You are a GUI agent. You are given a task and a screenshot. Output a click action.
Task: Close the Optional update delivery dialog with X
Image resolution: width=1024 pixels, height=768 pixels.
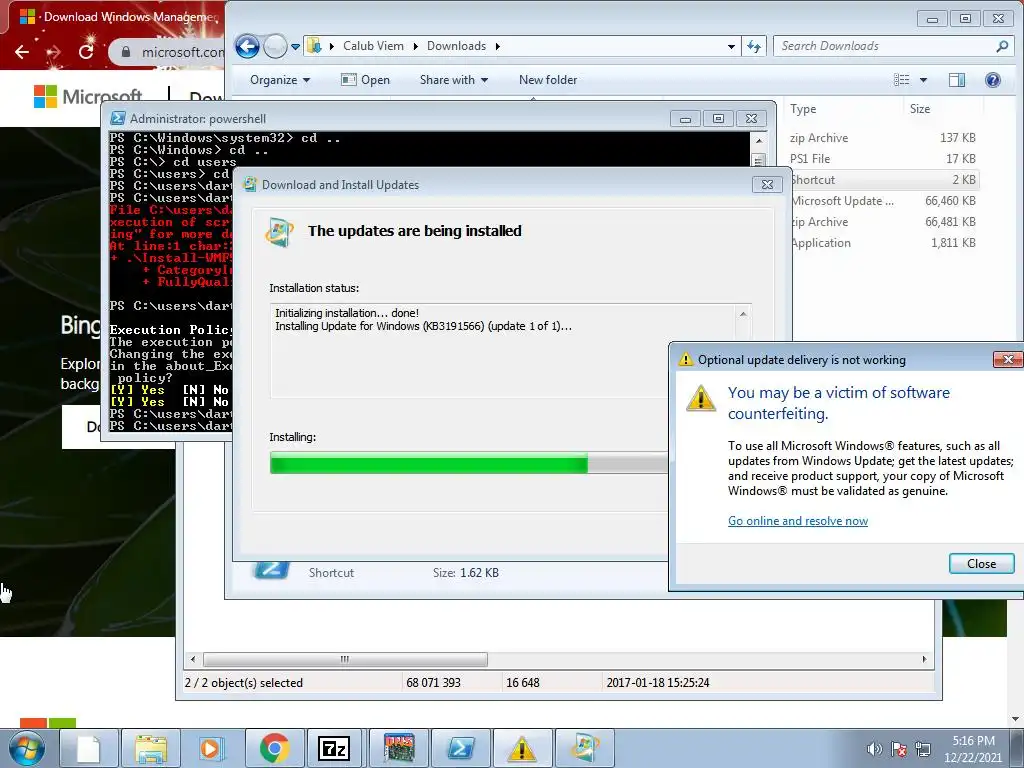(x=1008, y=359)
